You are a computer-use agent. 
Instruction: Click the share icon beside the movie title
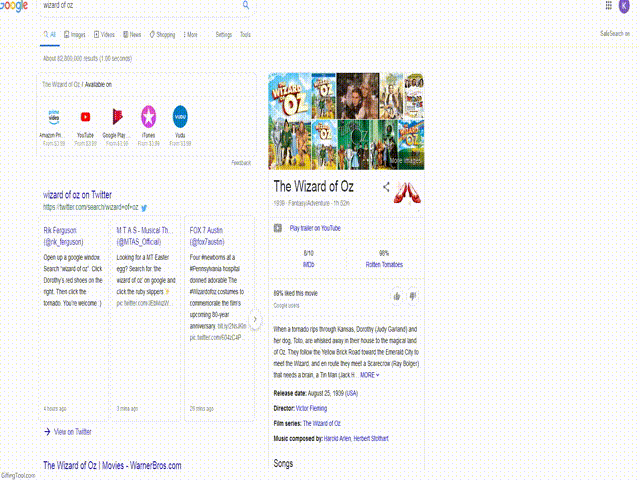coord(386,187)
